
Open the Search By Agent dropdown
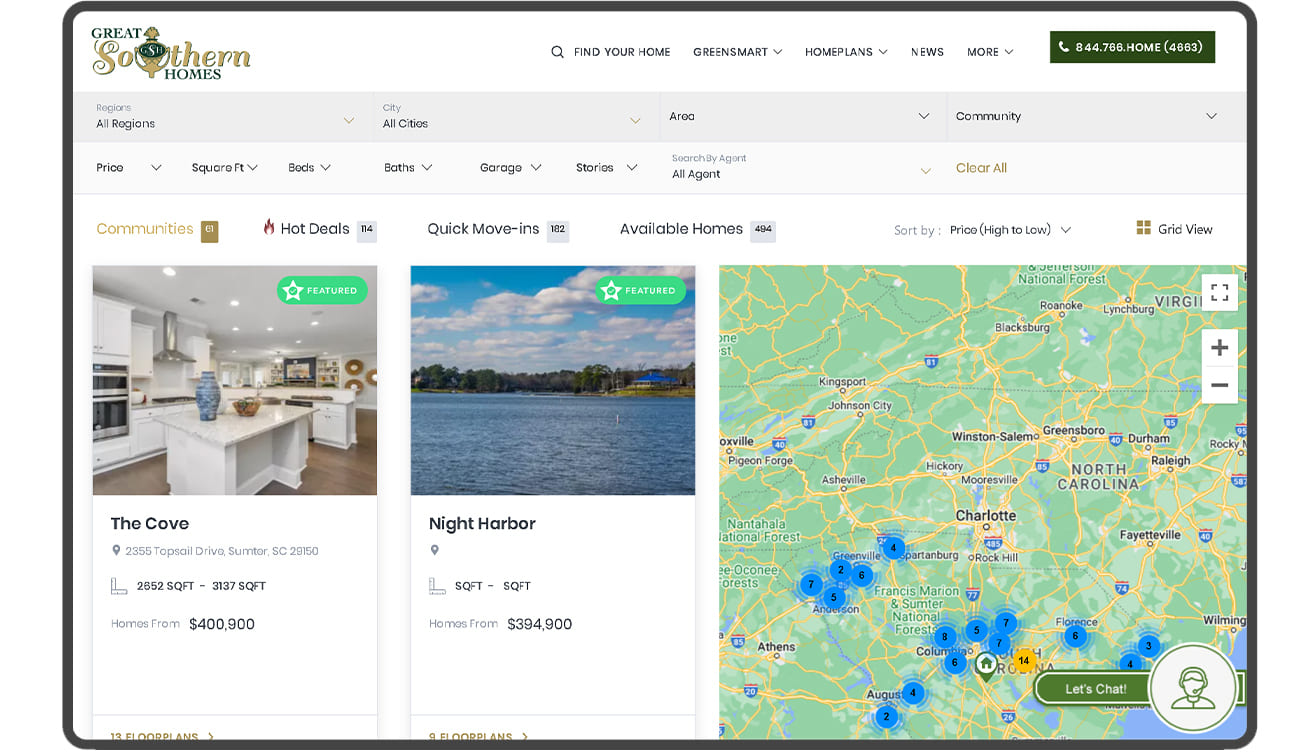tap(801, 167)
